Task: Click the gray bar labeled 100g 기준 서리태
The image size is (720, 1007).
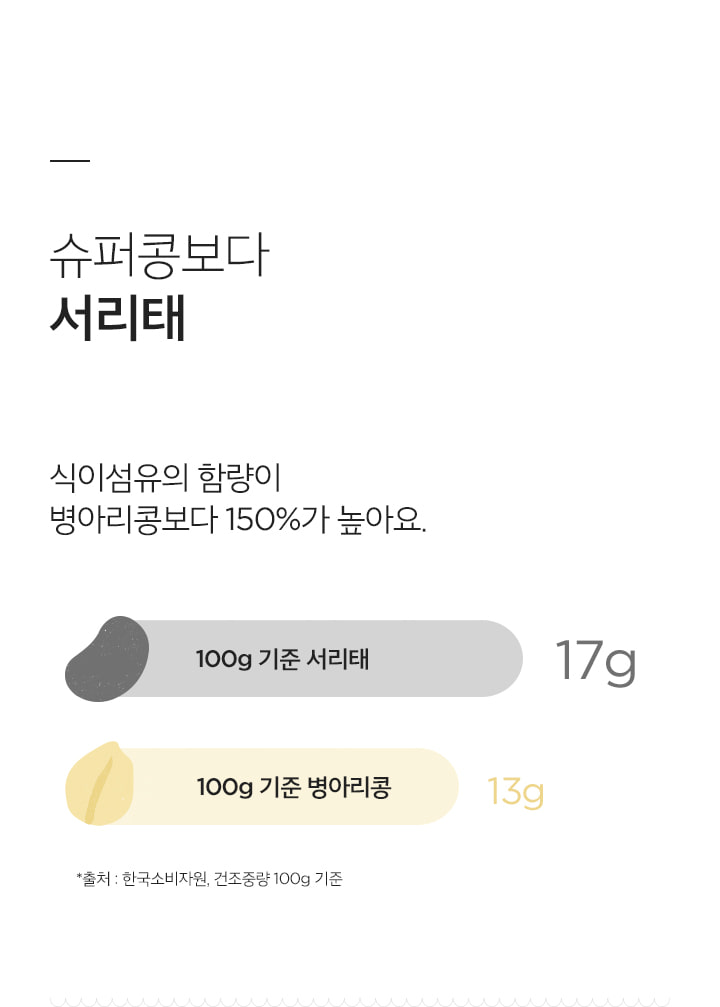Action: pos(294,658)
